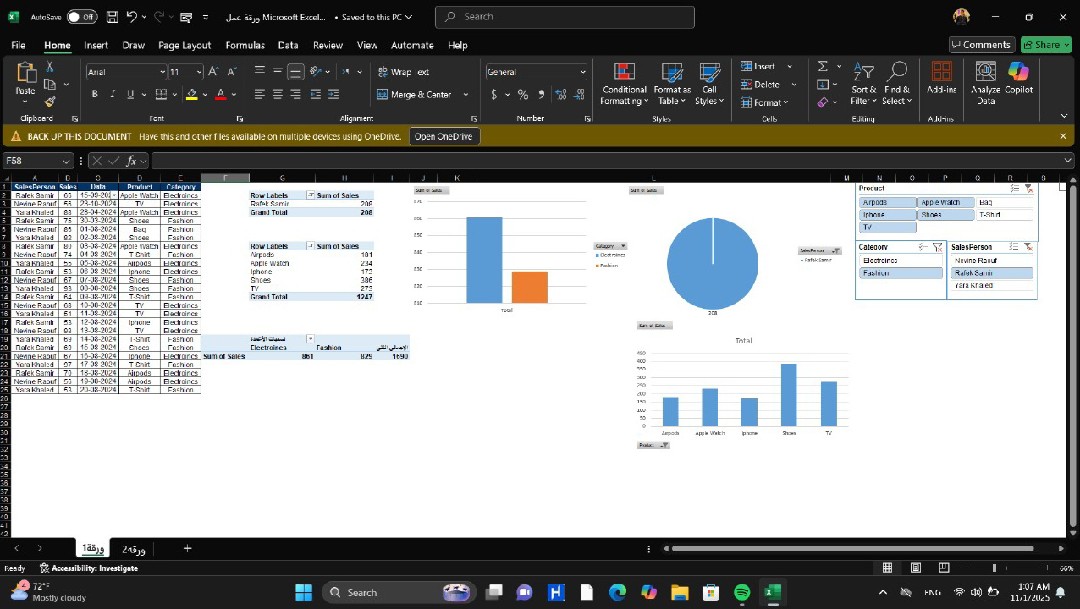Switch to the Insert ribbon tab
Viewport: 1080px width, 609px height.
pyautogui.click(x=96, y=45)
